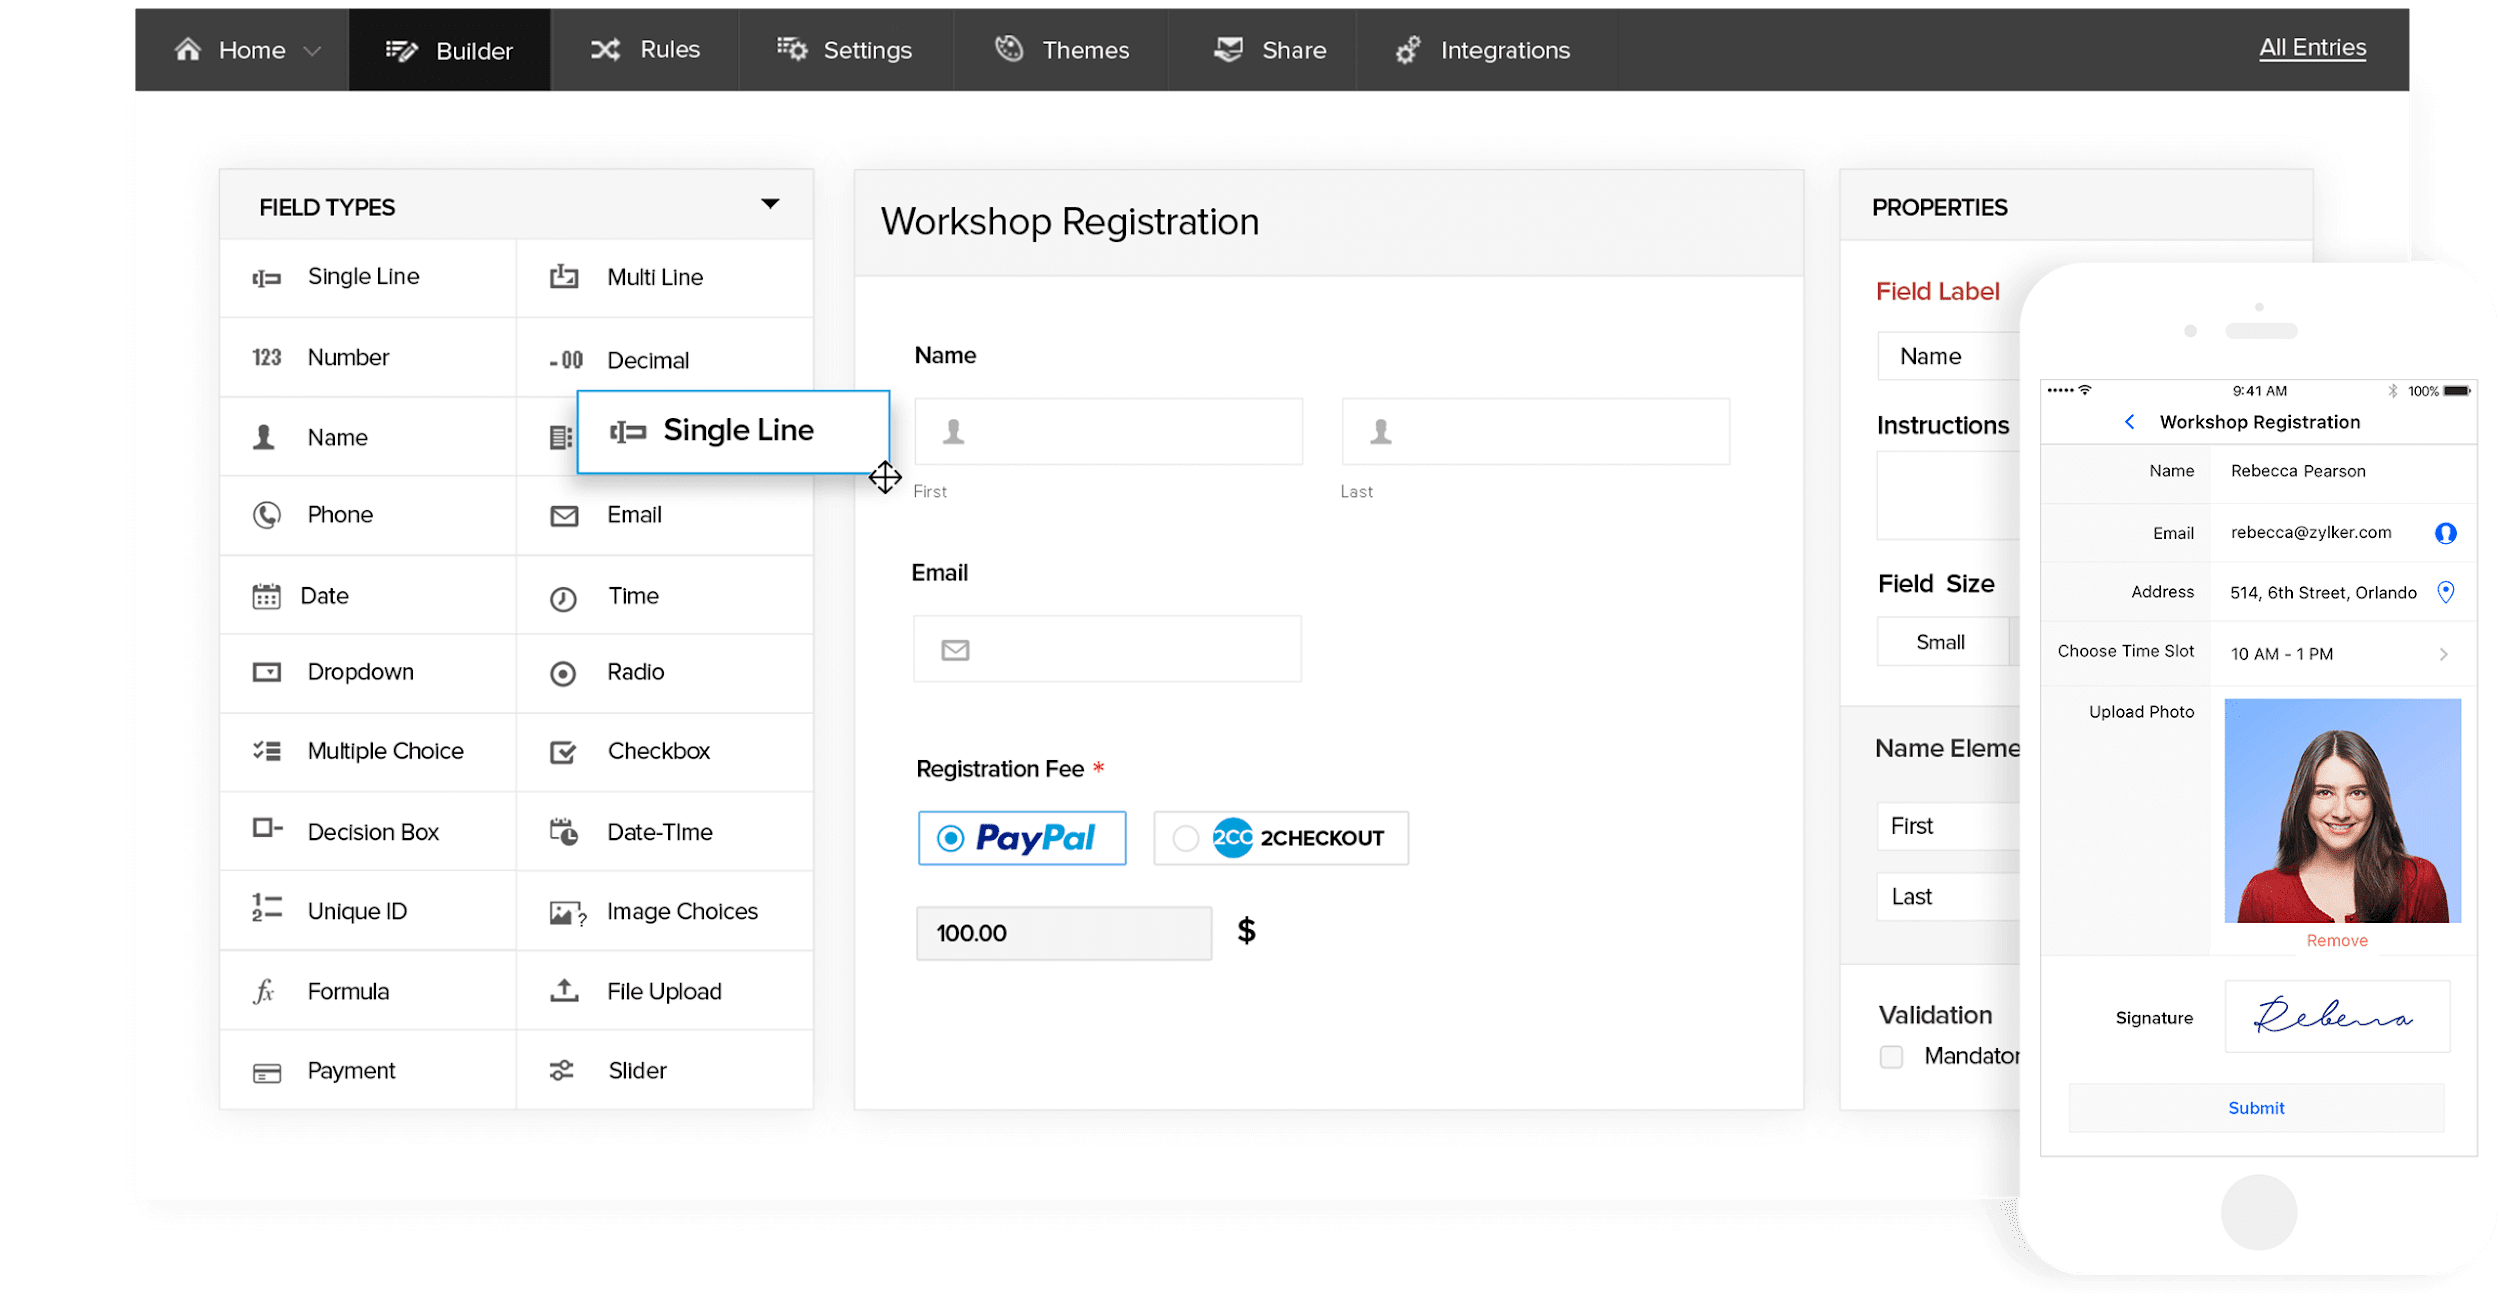Click the Share icon in the top bar
The image size is (2500, 1299).
coord(1227,49)
